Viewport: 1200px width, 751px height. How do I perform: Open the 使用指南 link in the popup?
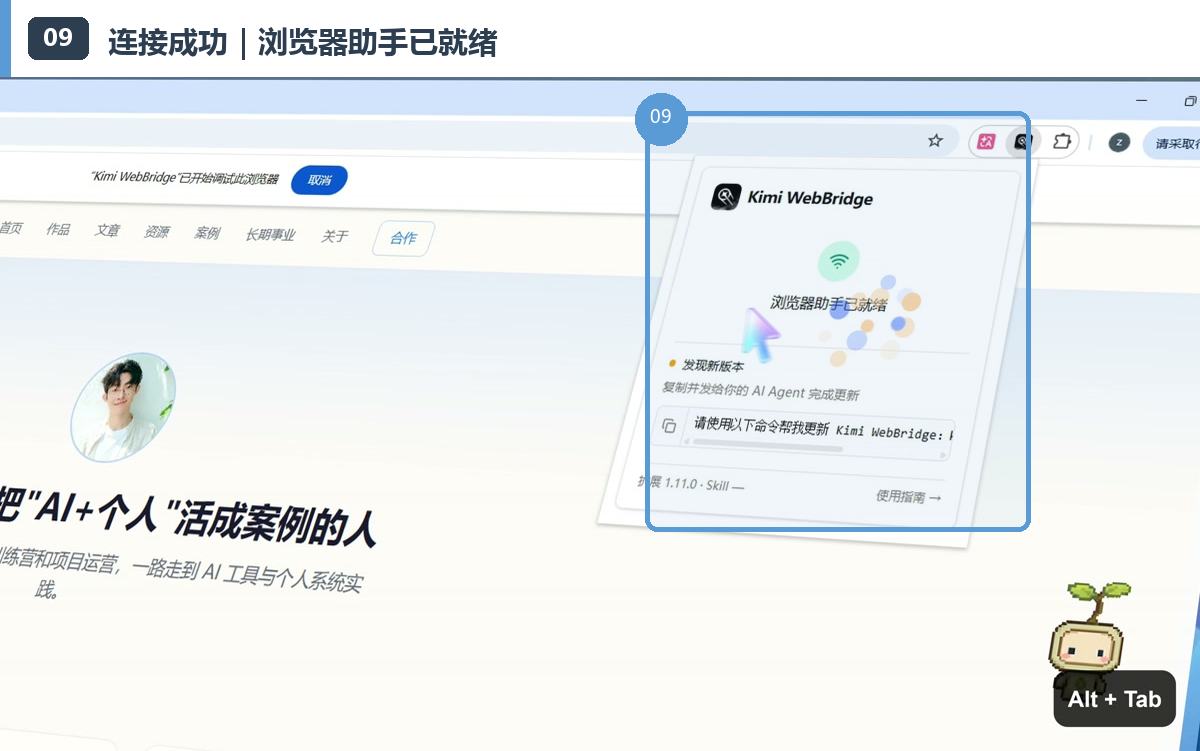click(x=908, y=496)
